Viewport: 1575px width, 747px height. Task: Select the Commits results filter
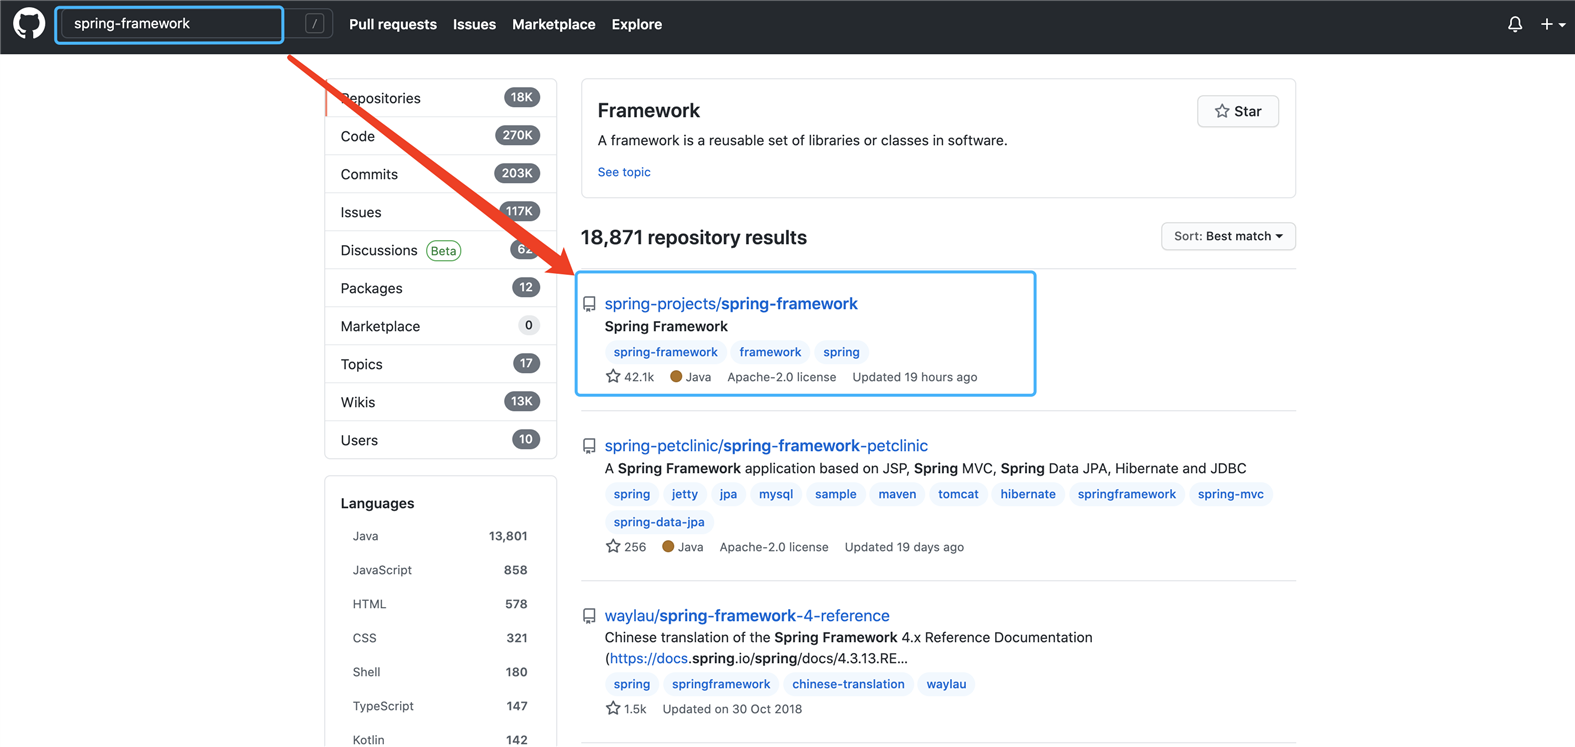pos(441,174)
